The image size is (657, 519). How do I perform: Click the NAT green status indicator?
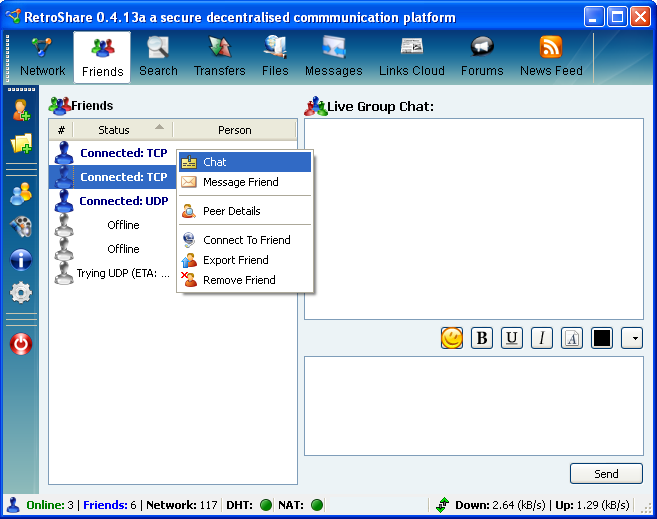(317, 505)
